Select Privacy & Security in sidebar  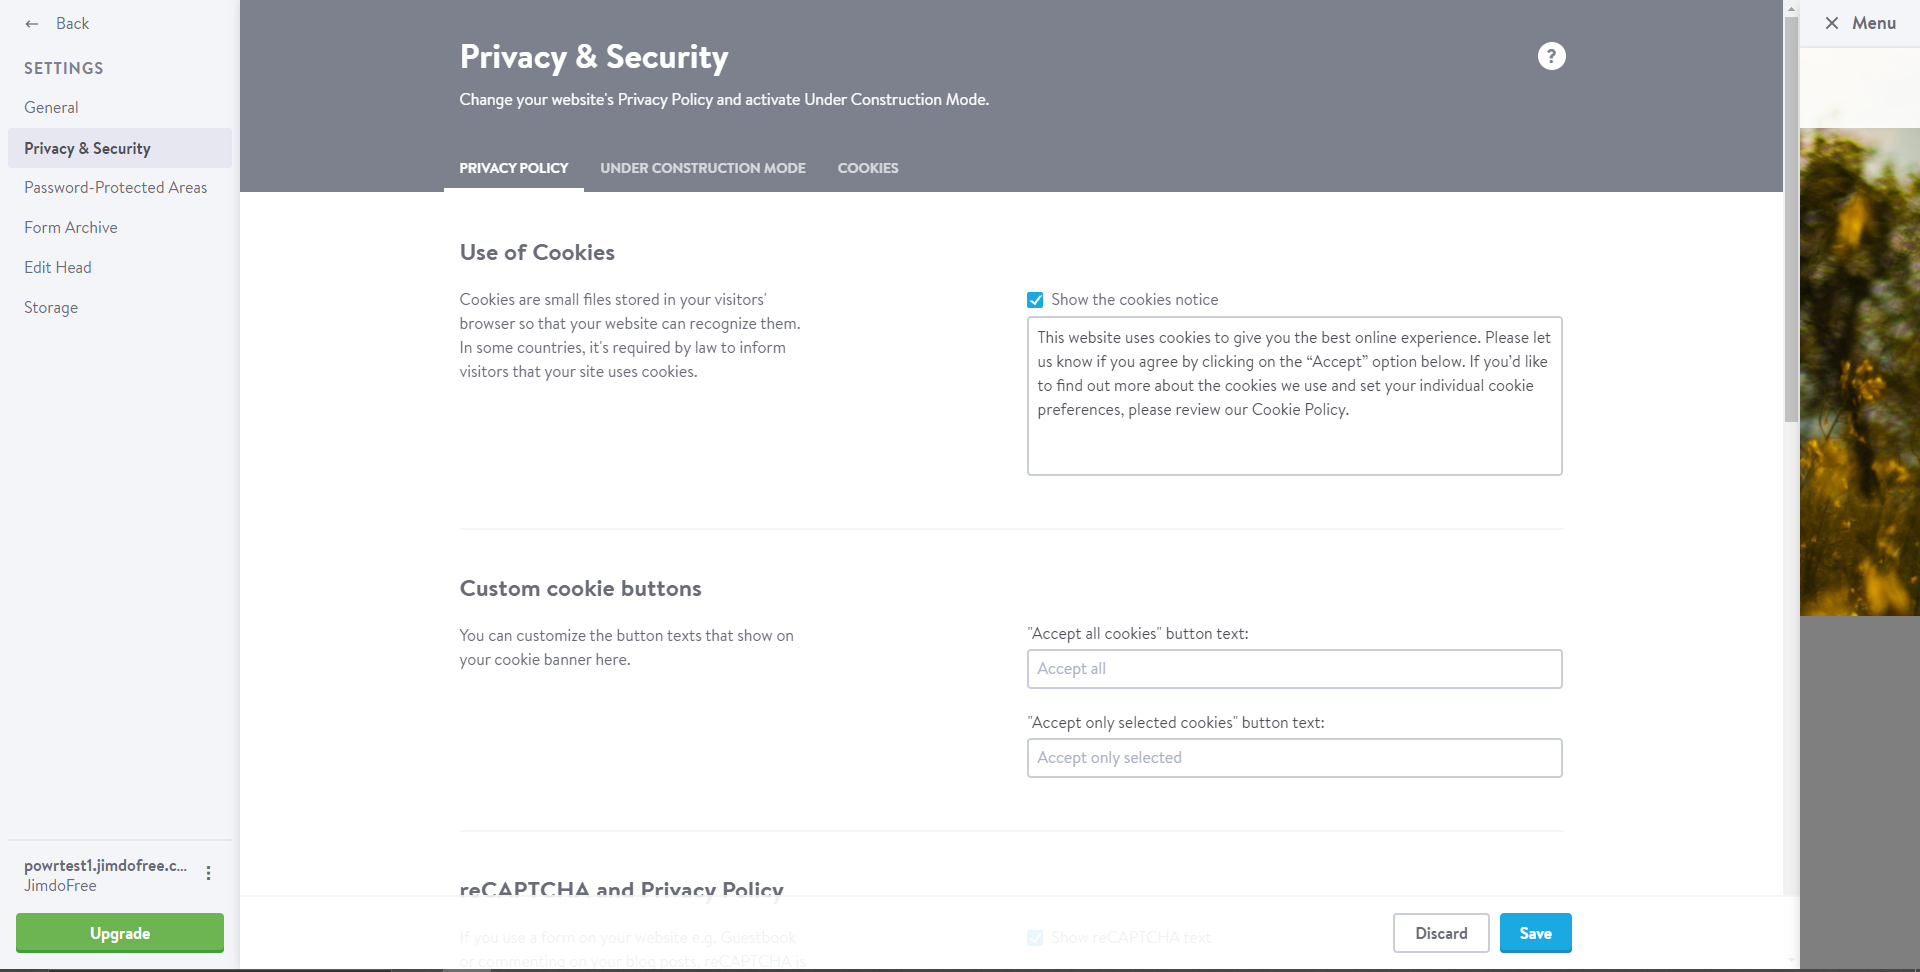tap(120, 148)
